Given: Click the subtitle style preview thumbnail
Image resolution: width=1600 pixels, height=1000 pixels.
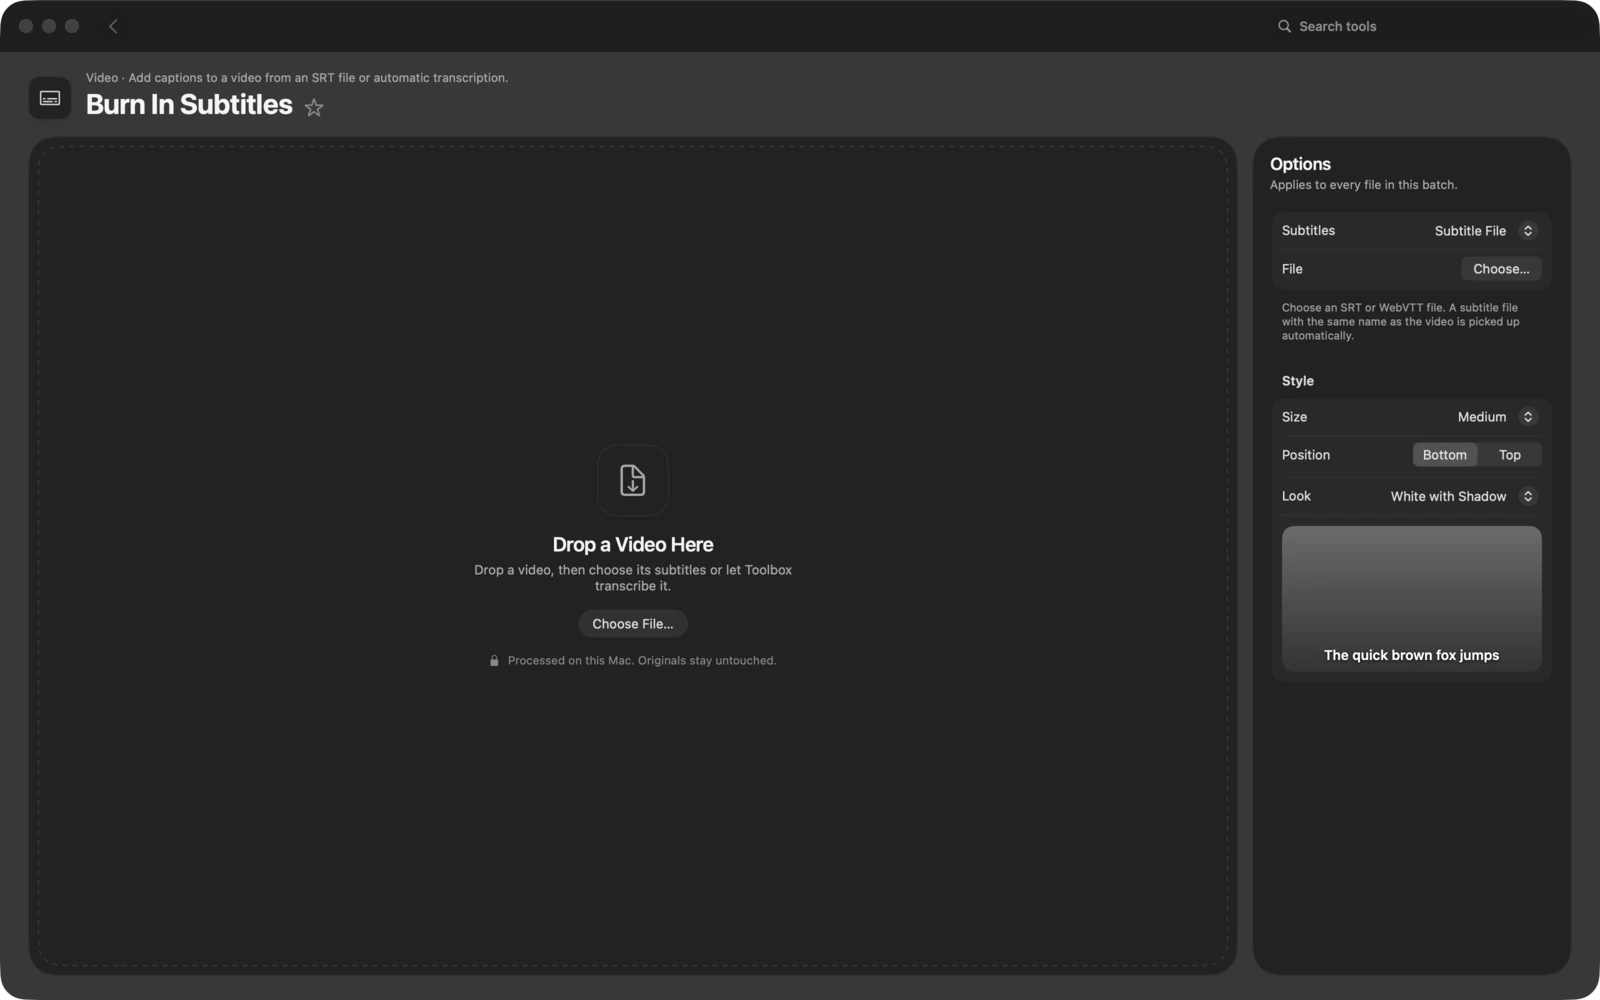Looking at the screenshot, I should [1411, 598].
